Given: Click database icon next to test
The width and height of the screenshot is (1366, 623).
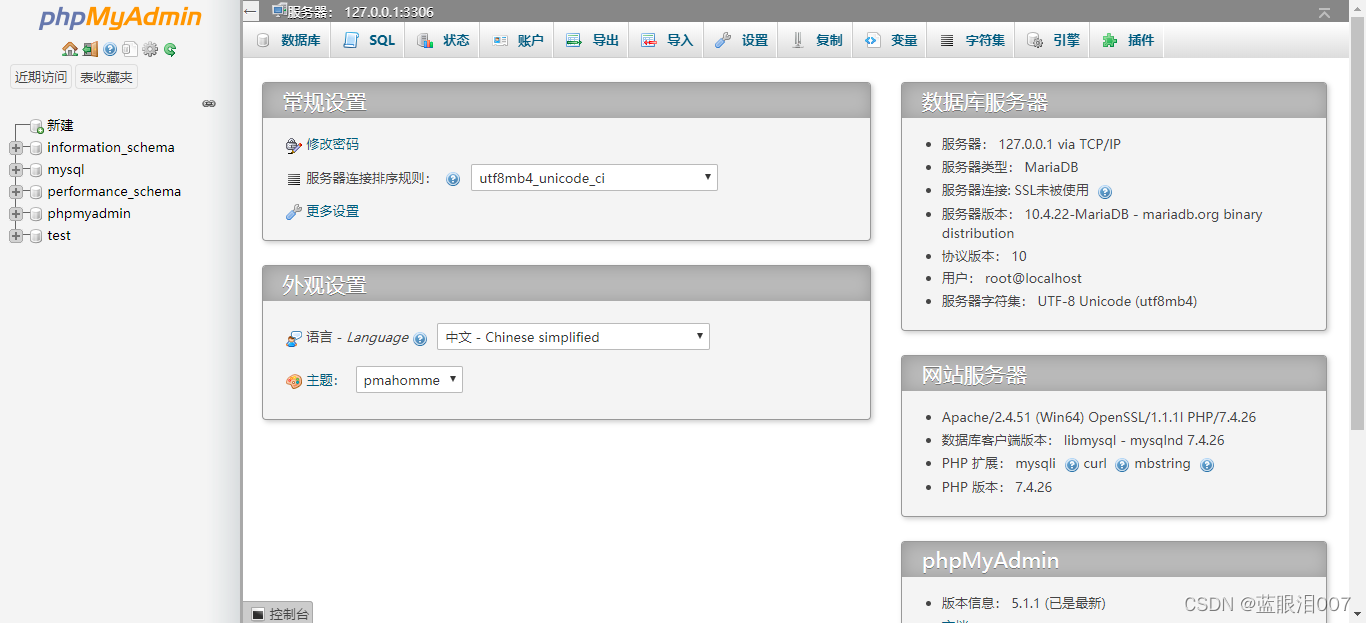Looking at the screenshot, I should click(36, 236).
